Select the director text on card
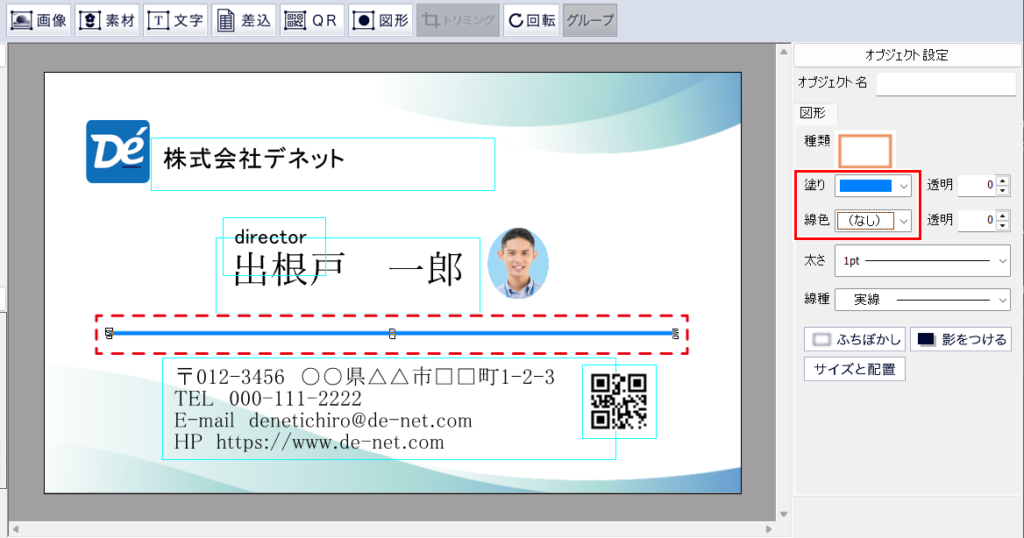The image size is (1024, 538). (x=270, y=236)
